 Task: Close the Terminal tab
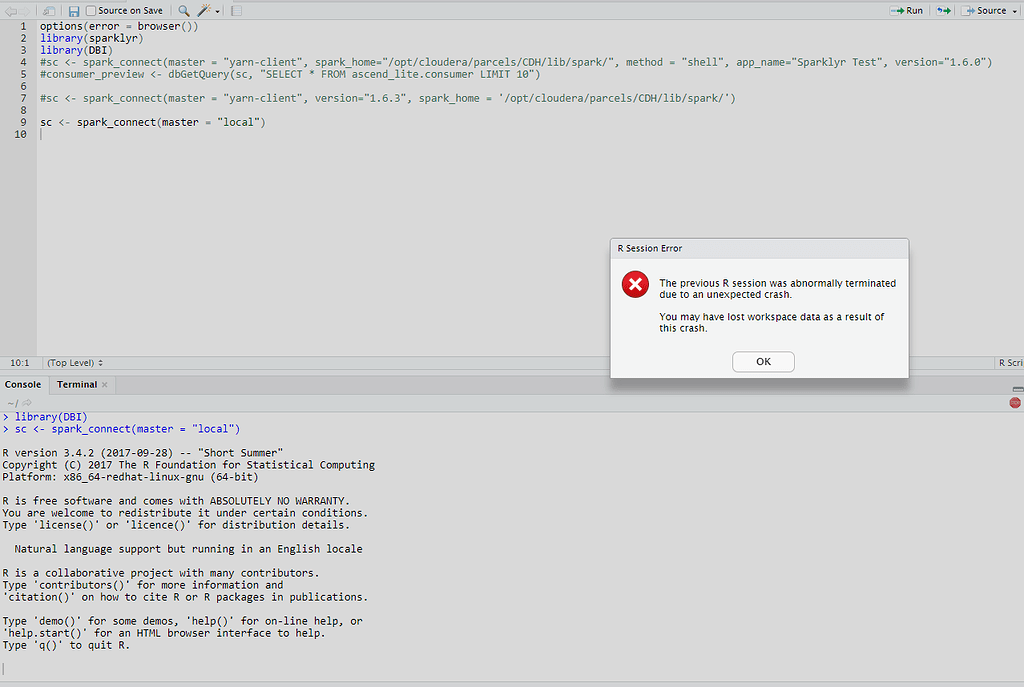click(104, 384)
